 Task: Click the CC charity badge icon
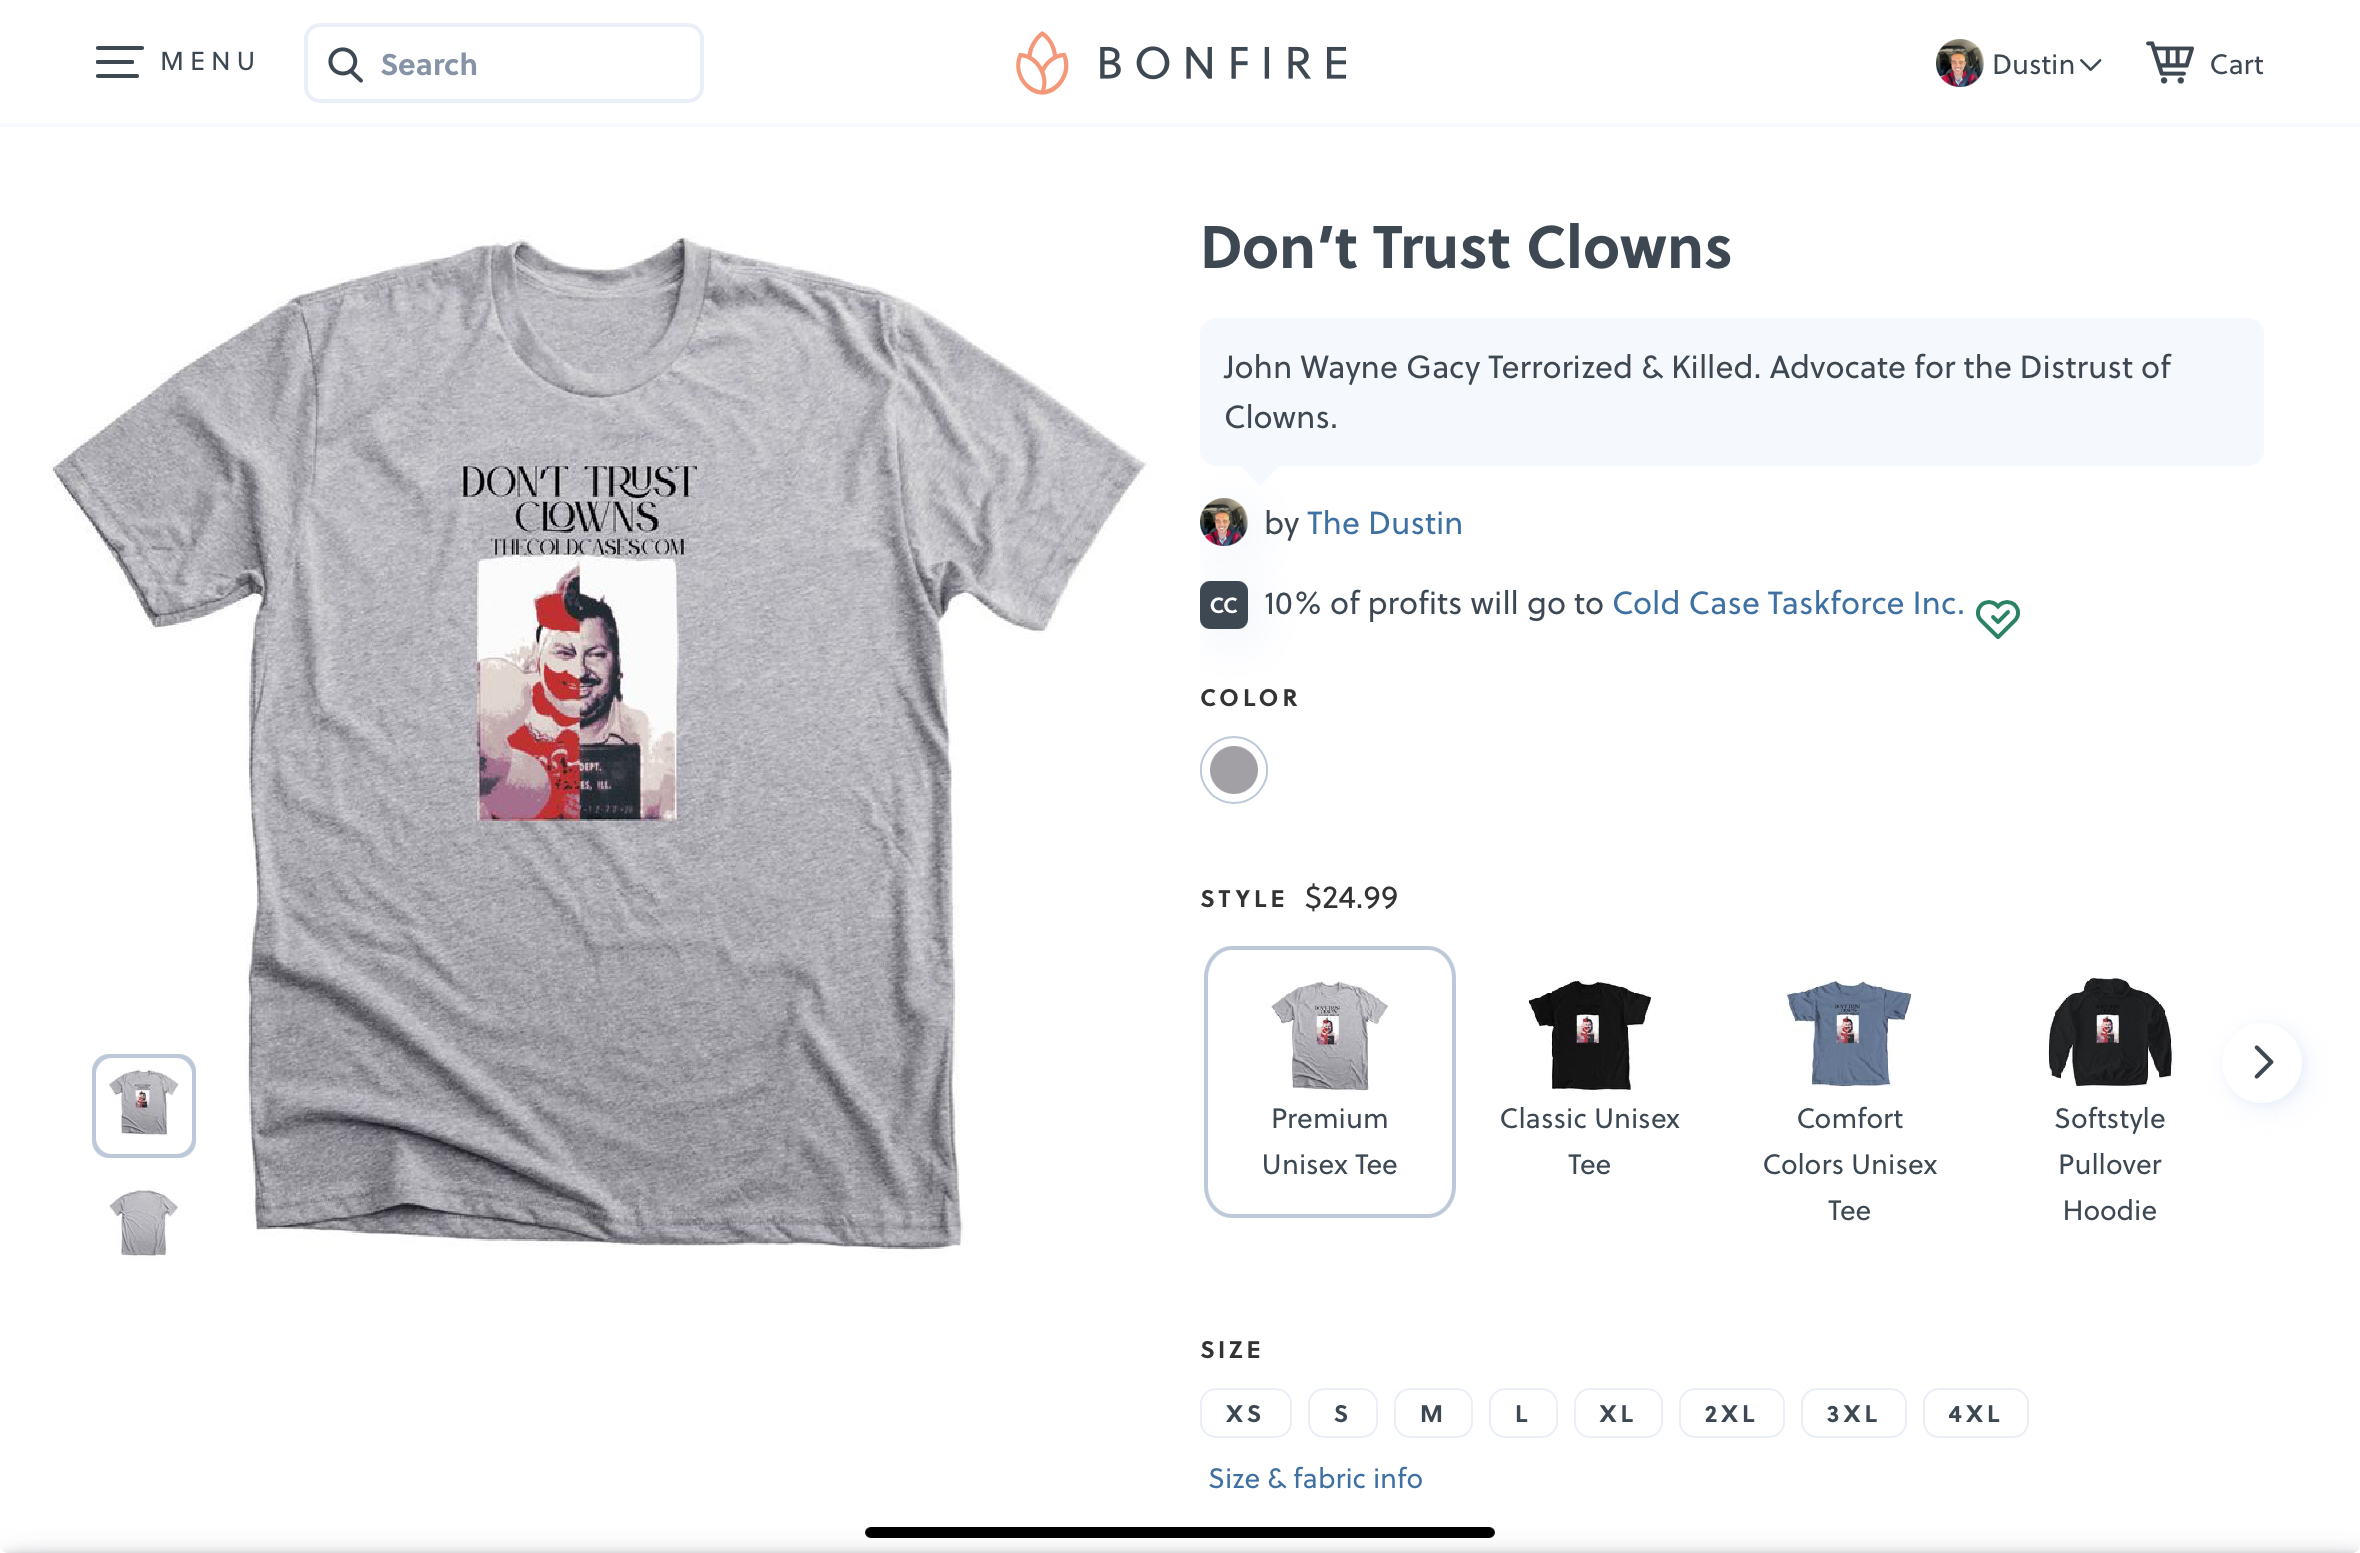[x=1223, y=604]
